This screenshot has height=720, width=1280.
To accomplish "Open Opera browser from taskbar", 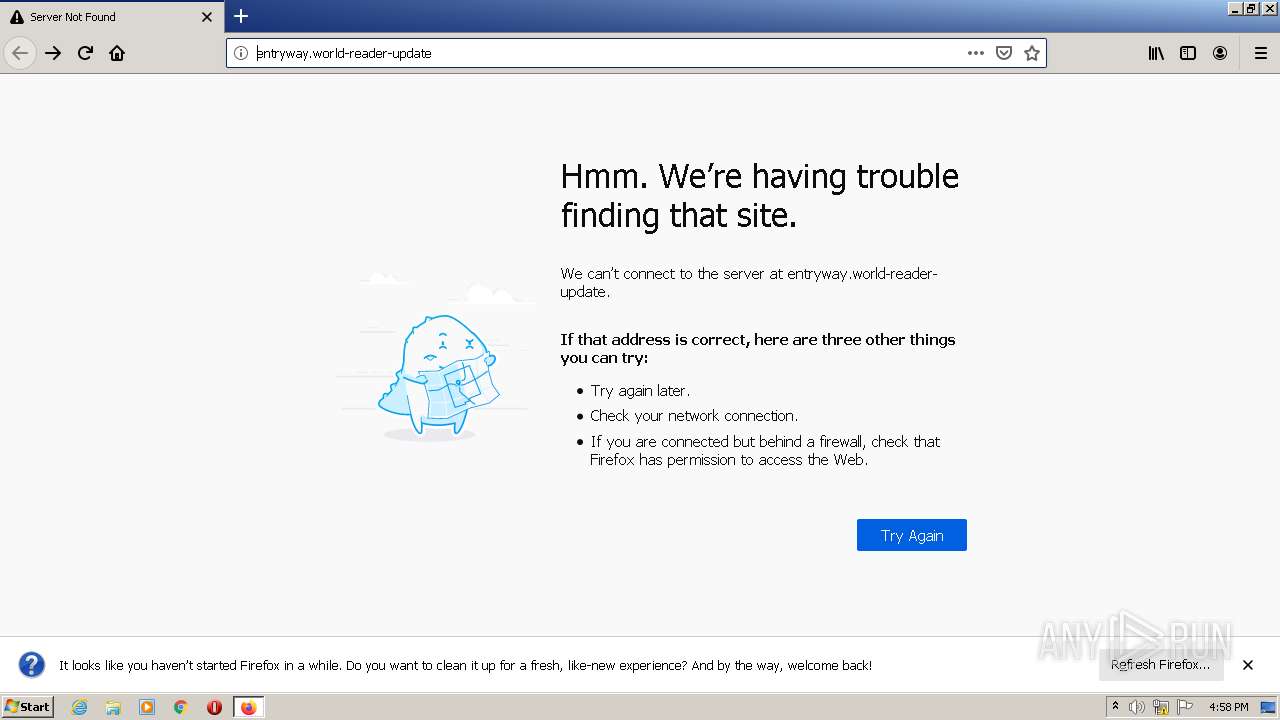I will [x=214, y=707].
